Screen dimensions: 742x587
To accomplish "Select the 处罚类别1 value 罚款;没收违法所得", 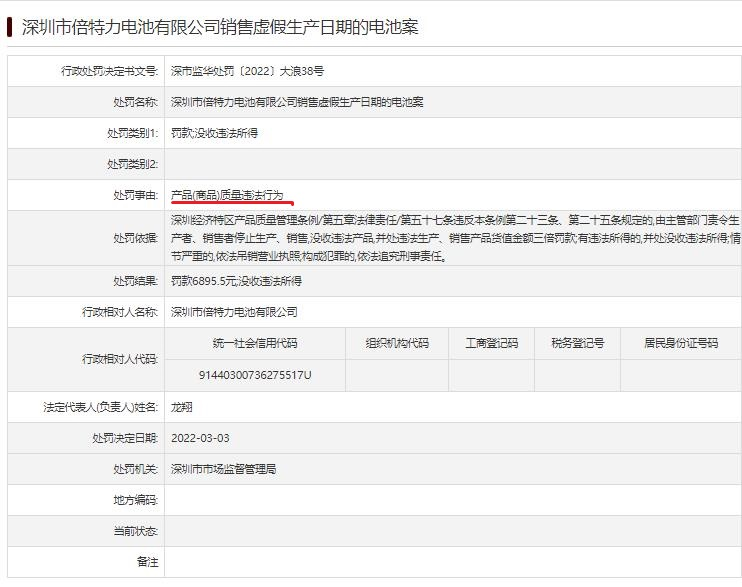I will click(x=214, y=133).
